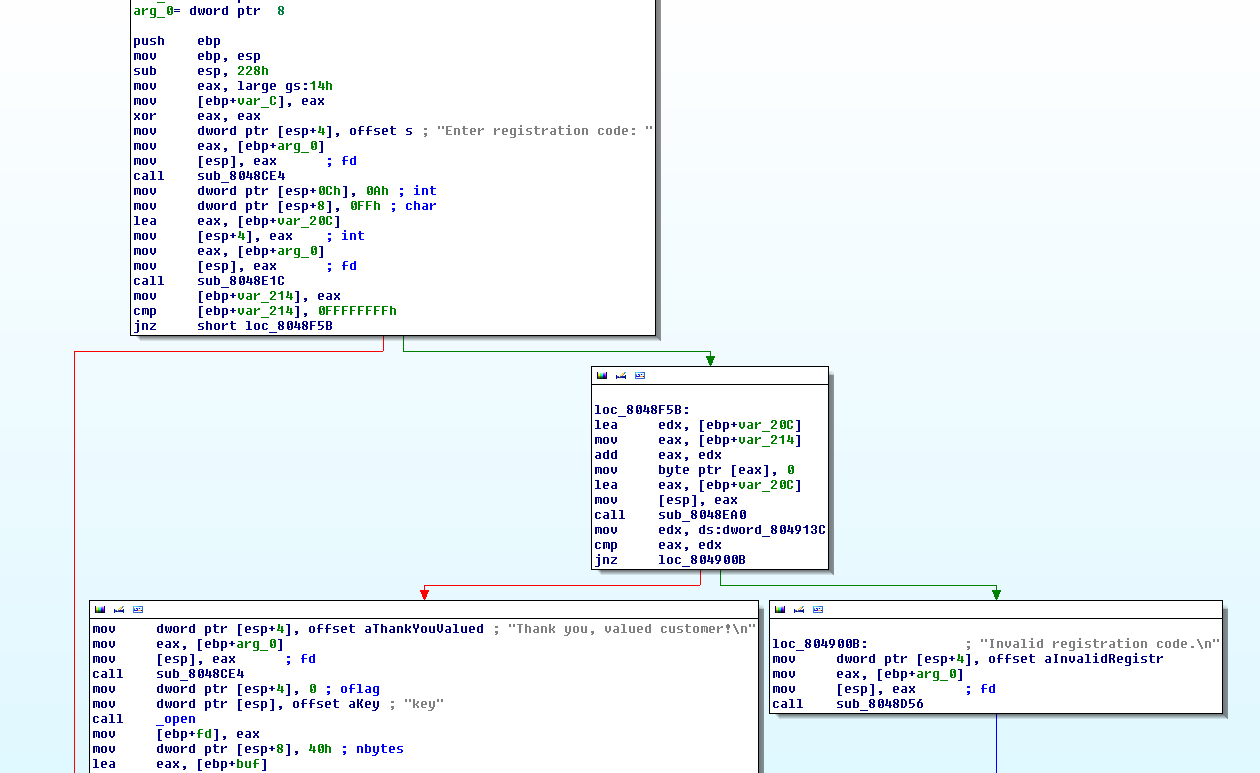Click the 'mov edx, ds:dword_804913C' line
This screenshot has height=773, width=1260.
pos(710,530)
